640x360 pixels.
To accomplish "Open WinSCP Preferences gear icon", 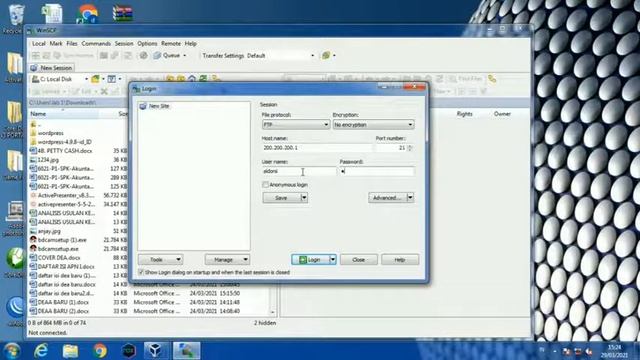I will point(143,56).
